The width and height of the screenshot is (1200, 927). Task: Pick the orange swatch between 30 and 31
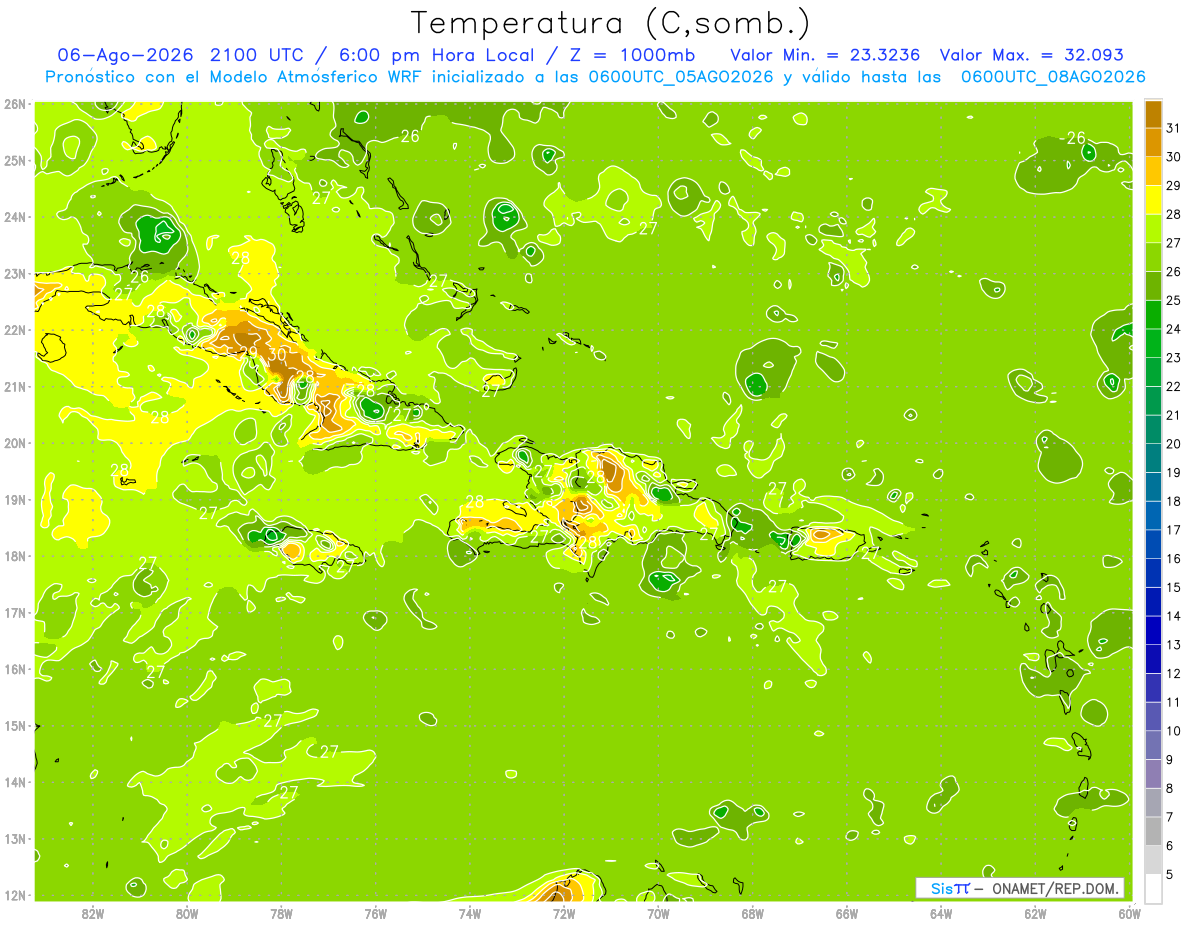[1153, 142]
